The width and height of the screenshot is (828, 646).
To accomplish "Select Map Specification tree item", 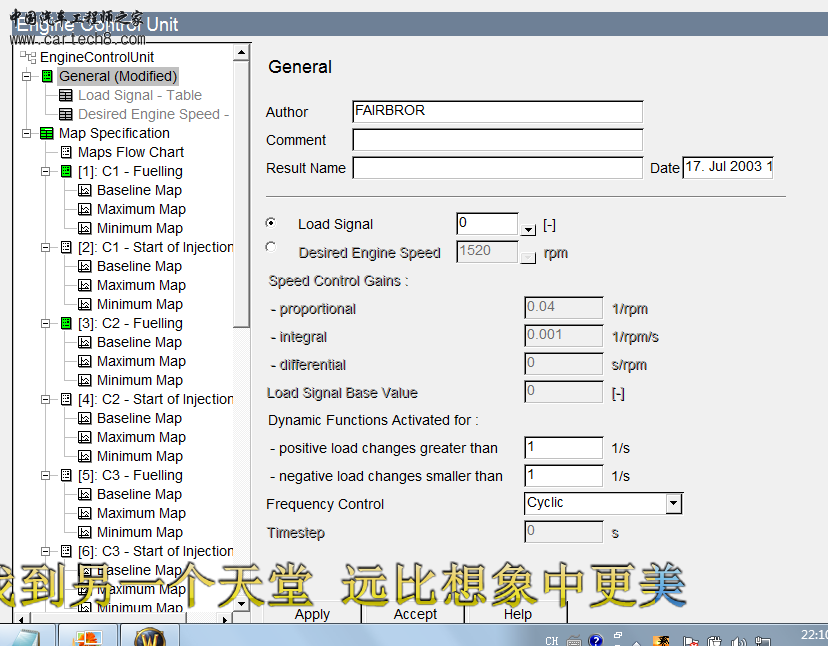I will (x=114, y=134).
